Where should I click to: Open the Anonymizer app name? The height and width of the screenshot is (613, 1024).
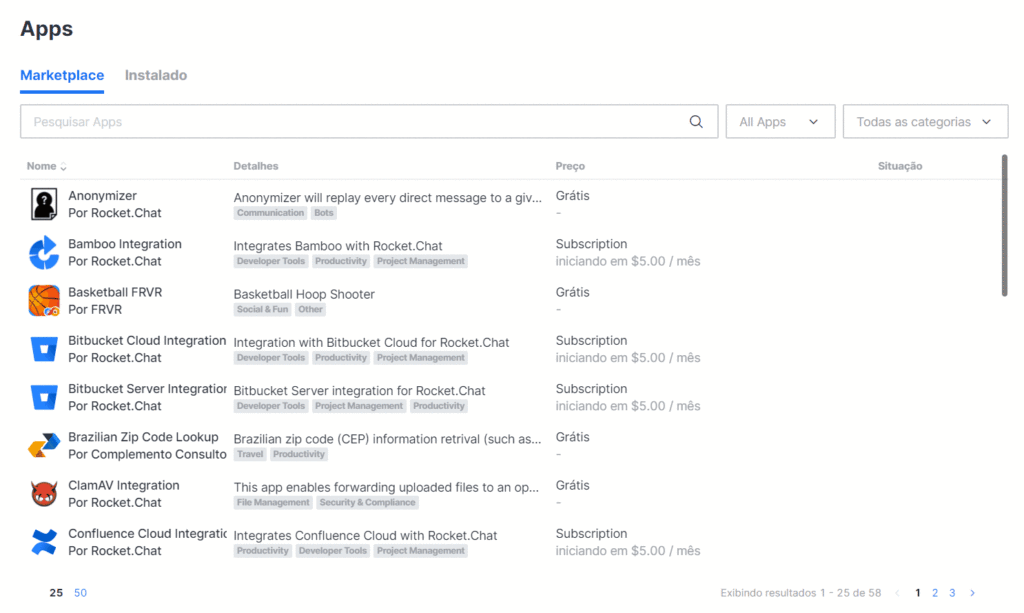(x=103, y=196)
